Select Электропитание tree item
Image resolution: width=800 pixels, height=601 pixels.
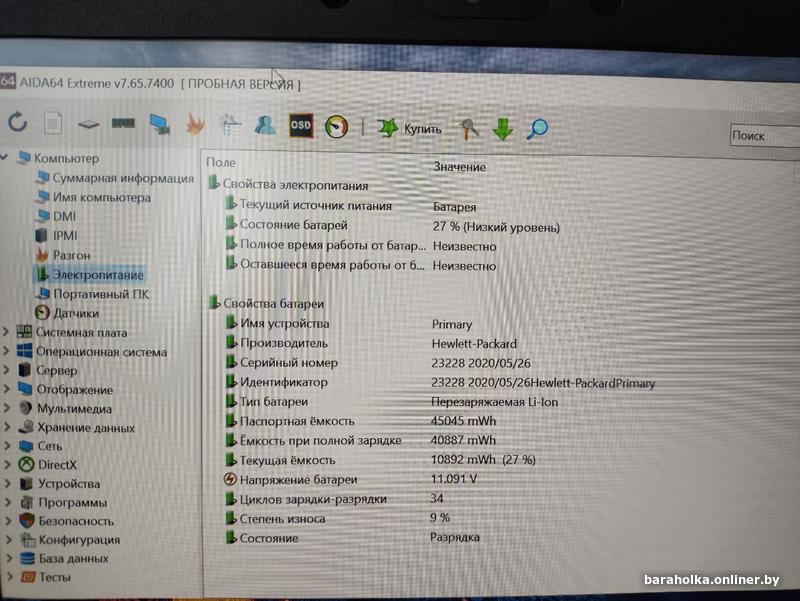click(90, 274)
